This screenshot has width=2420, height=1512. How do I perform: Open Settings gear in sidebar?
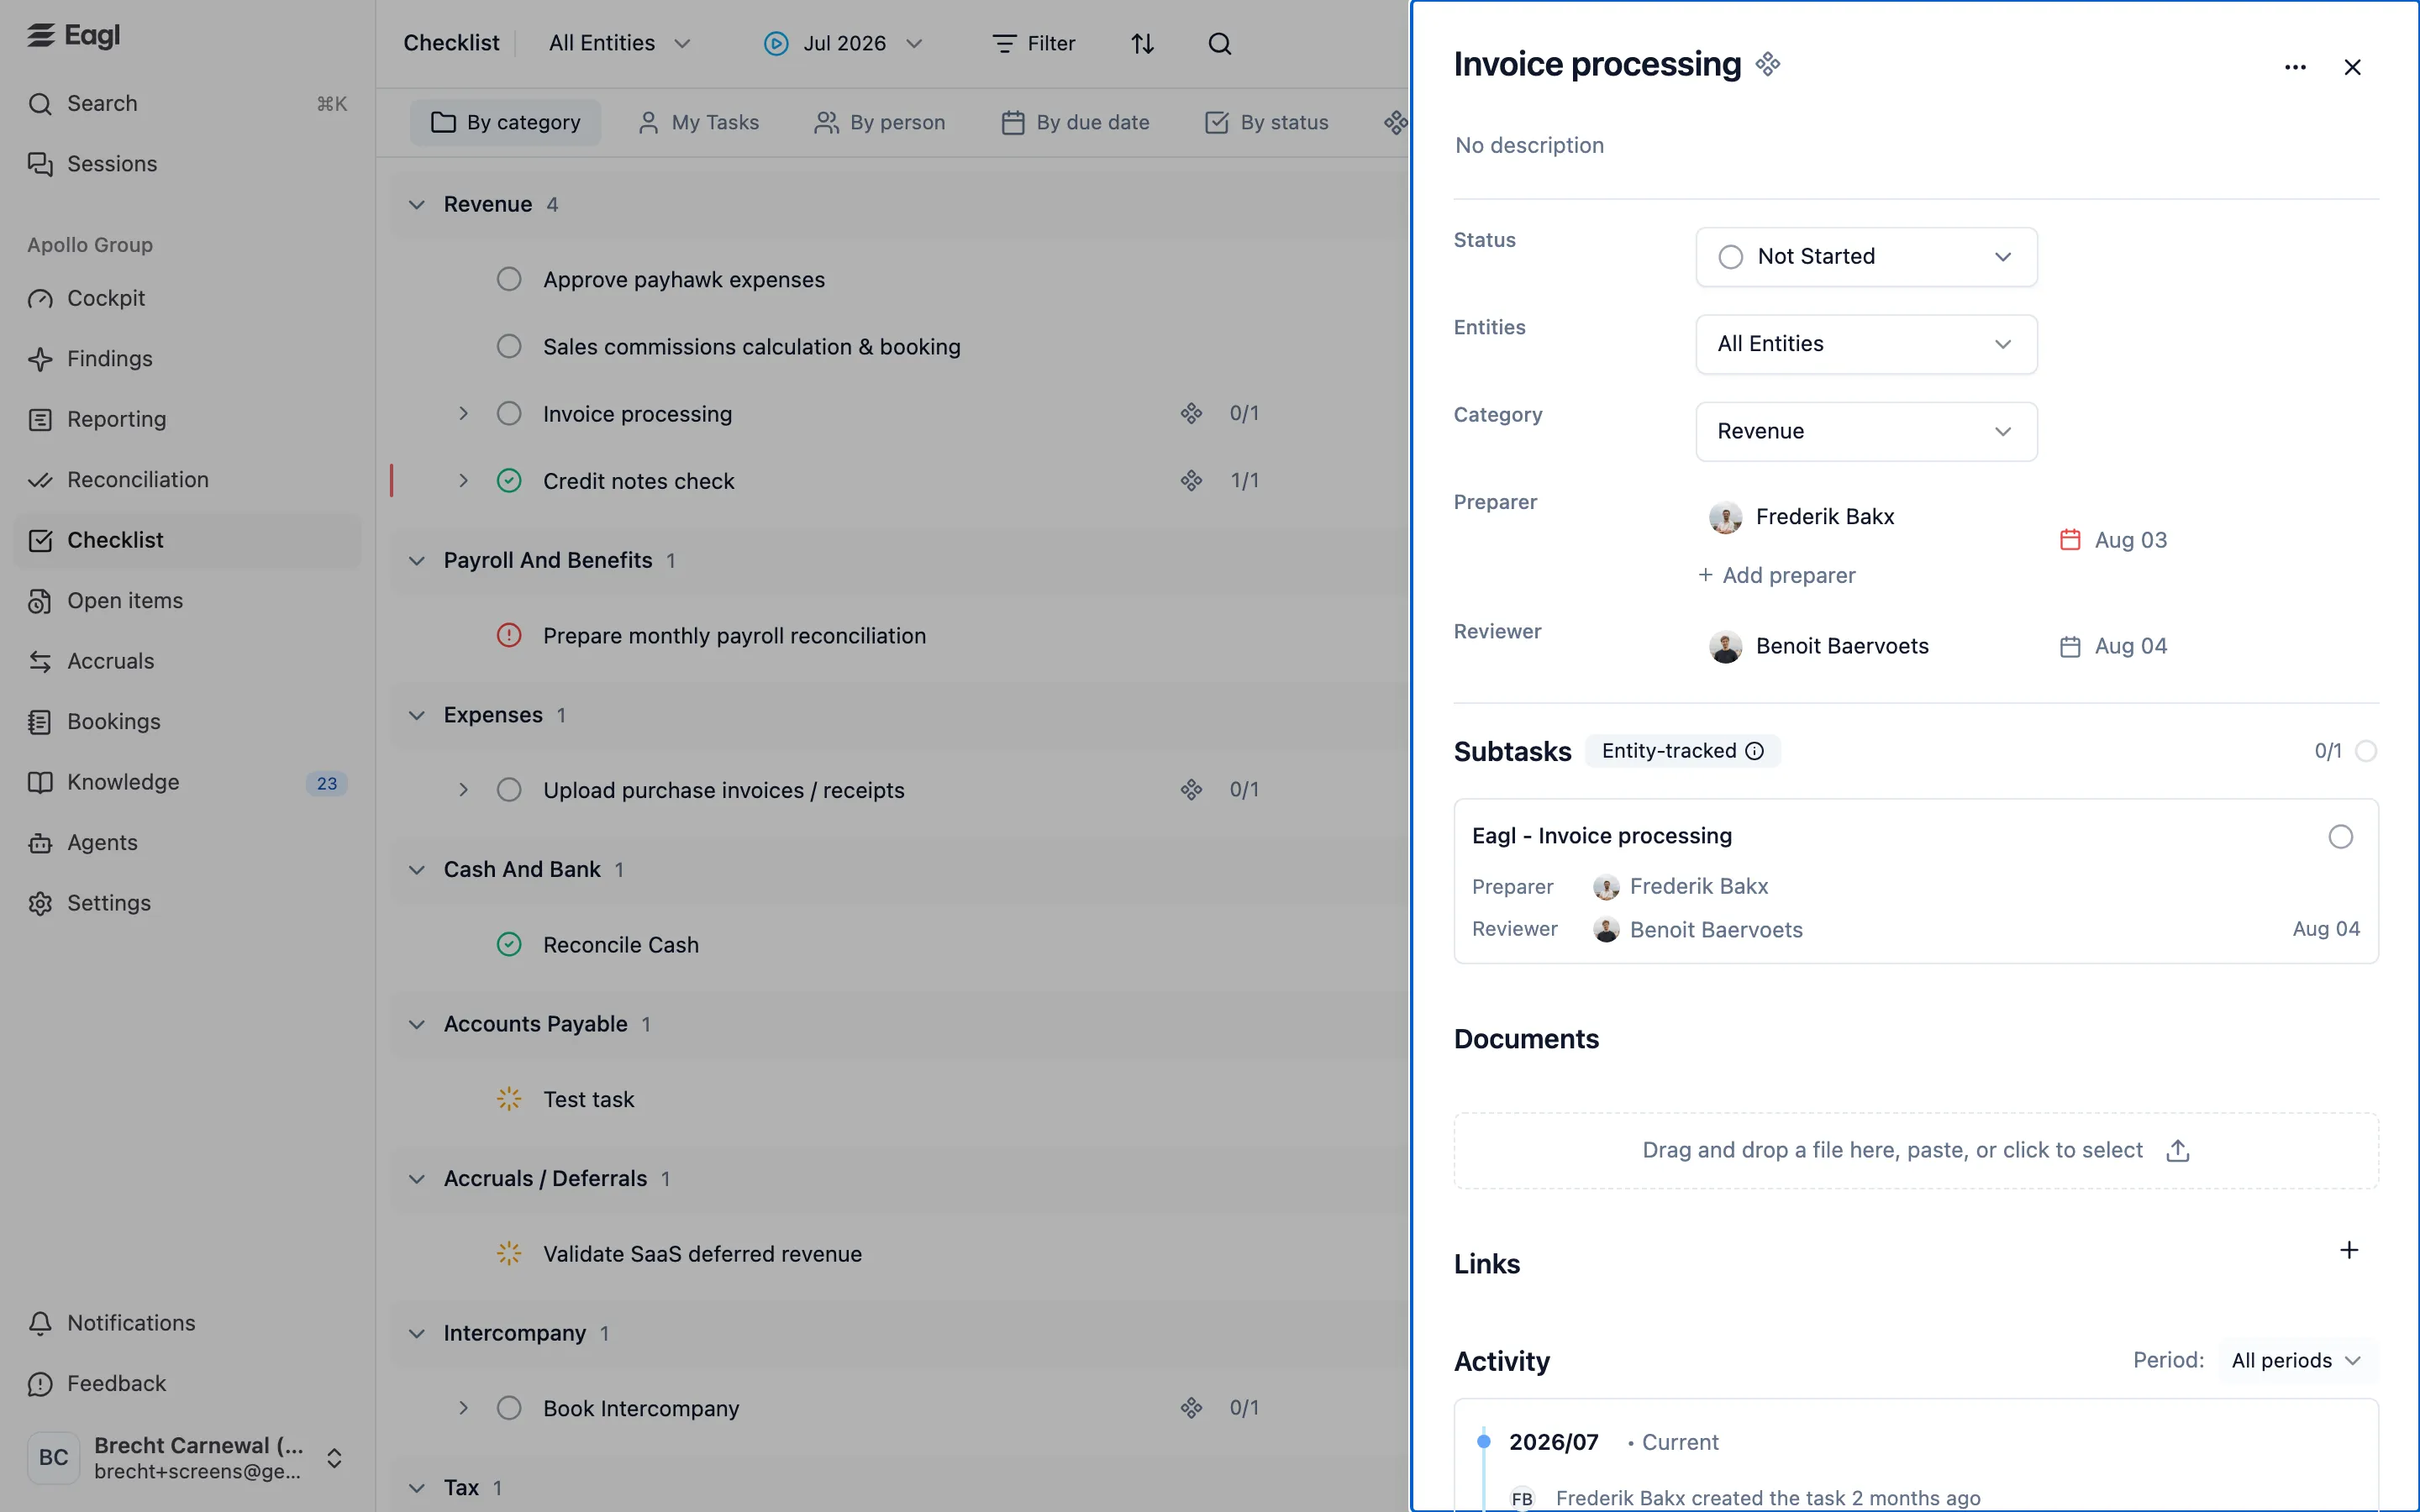[40, 903]
